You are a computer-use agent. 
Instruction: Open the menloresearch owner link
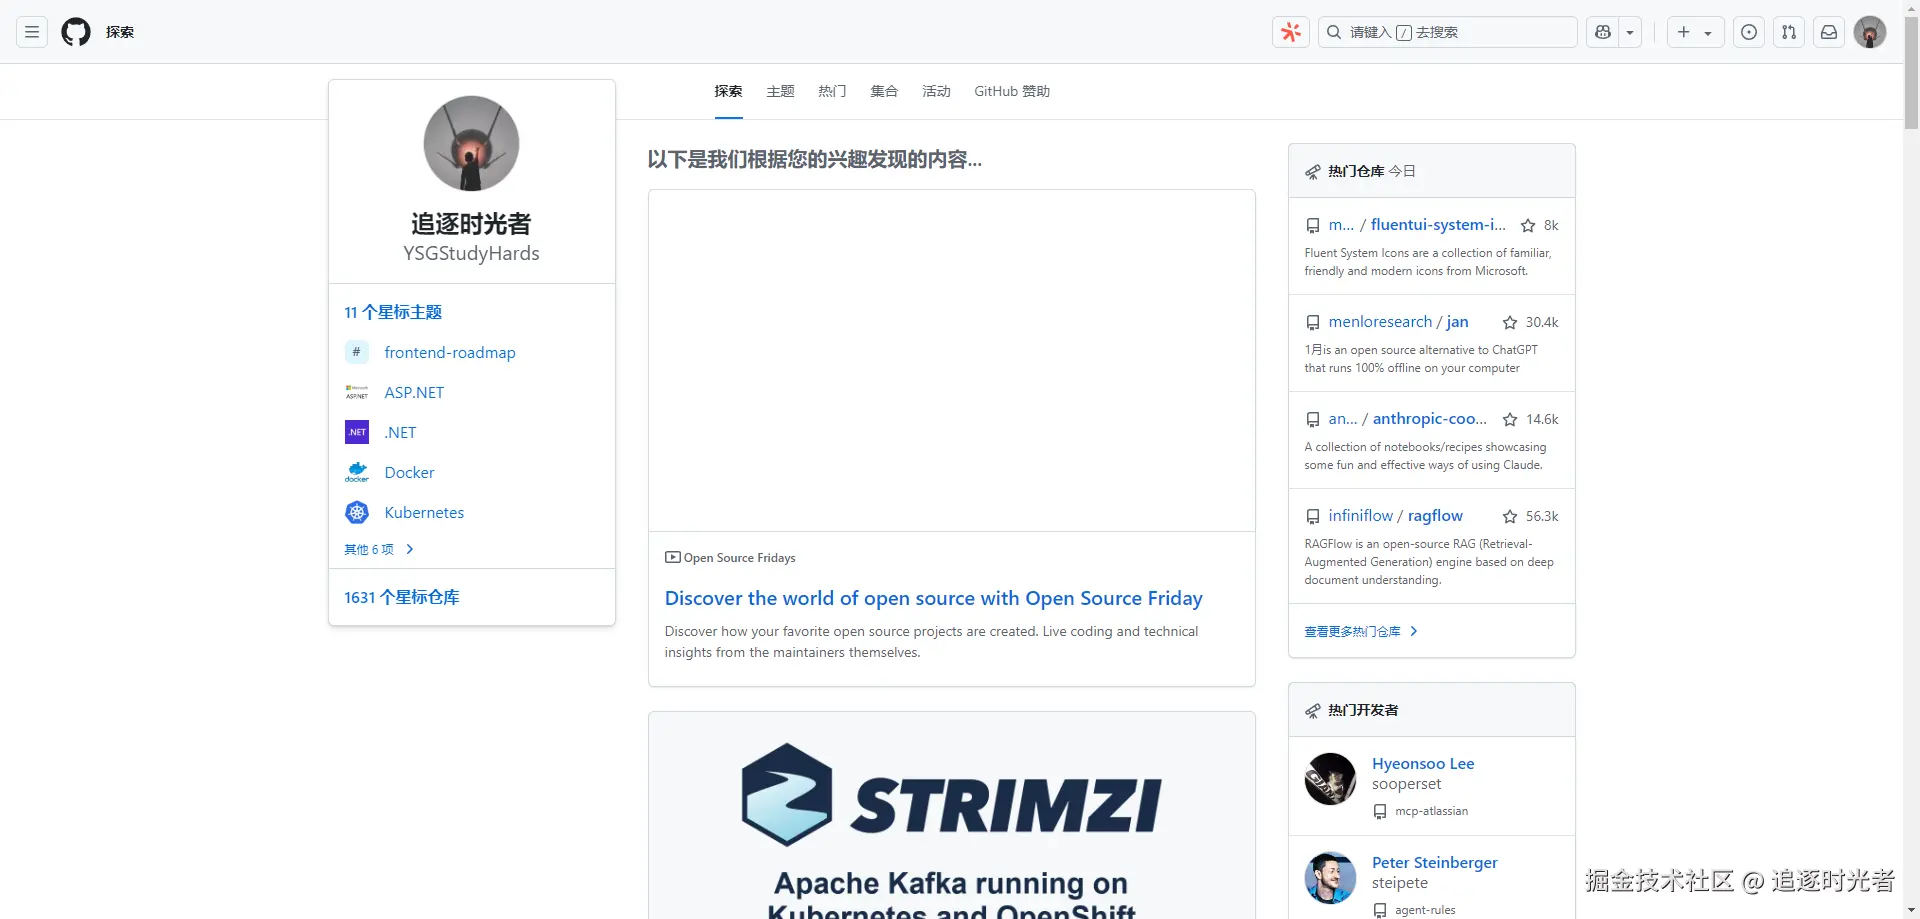1380,322
